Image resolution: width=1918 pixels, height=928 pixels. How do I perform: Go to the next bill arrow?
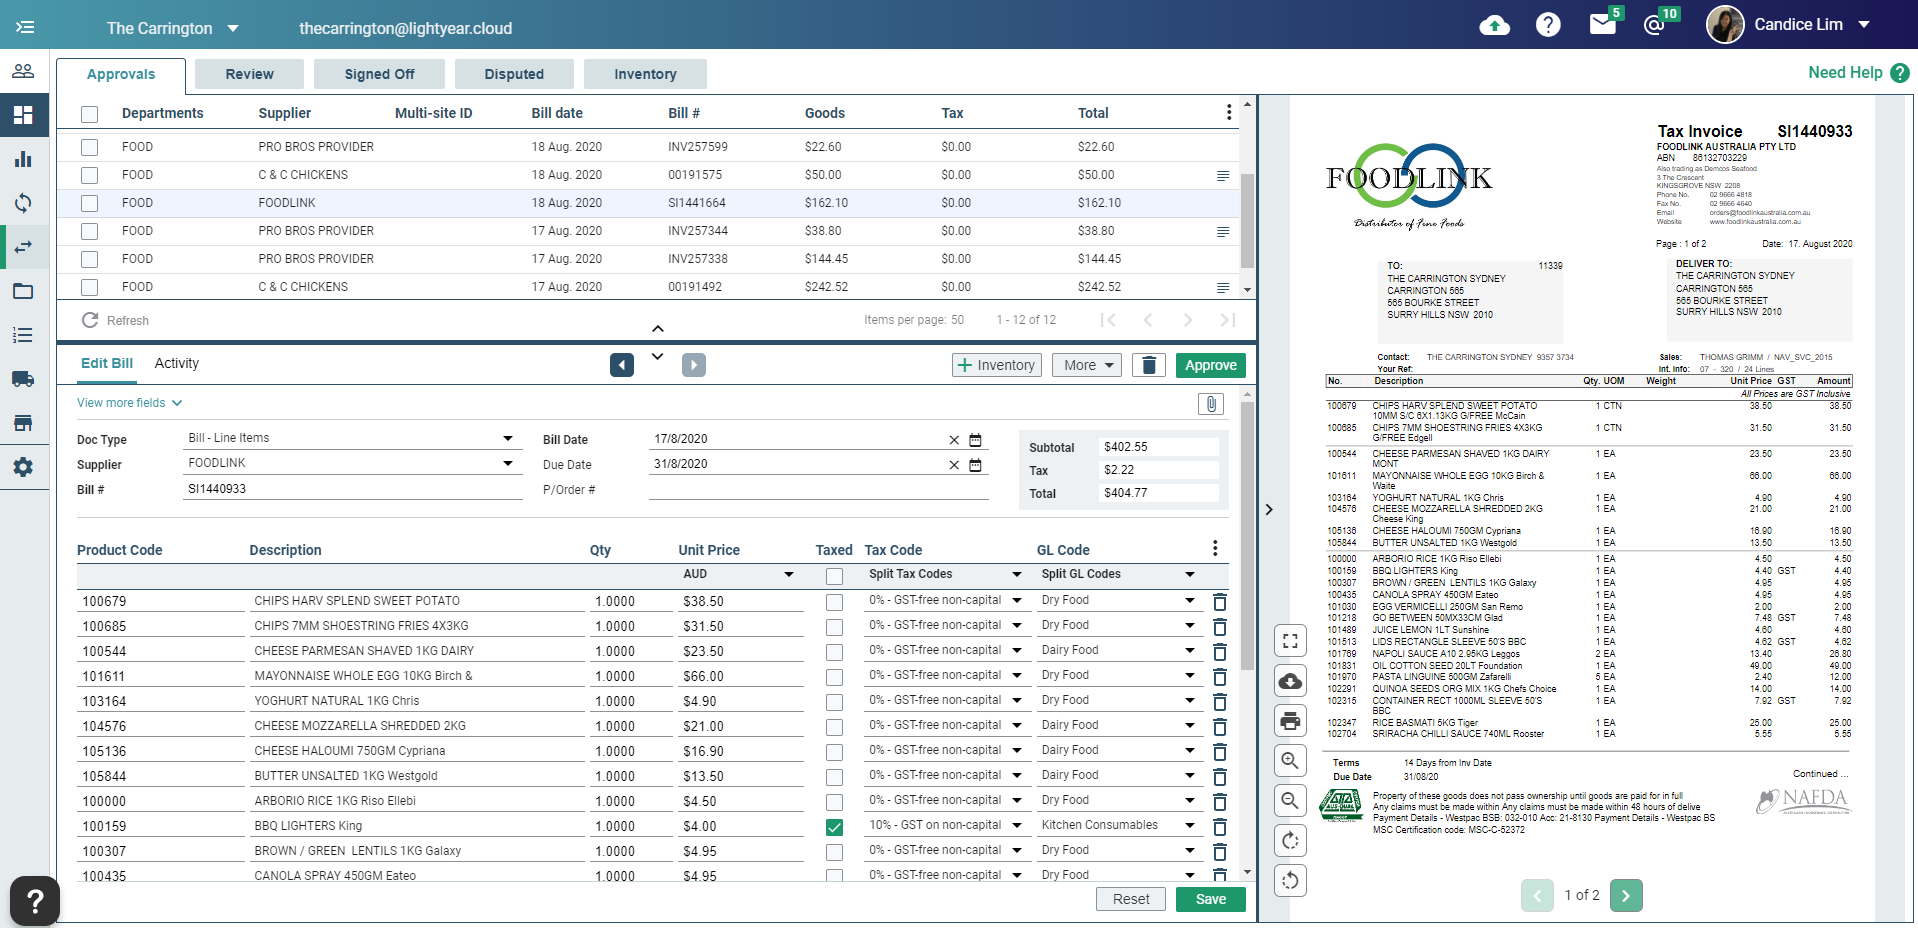pyautogui.click(x=694, y=365)
